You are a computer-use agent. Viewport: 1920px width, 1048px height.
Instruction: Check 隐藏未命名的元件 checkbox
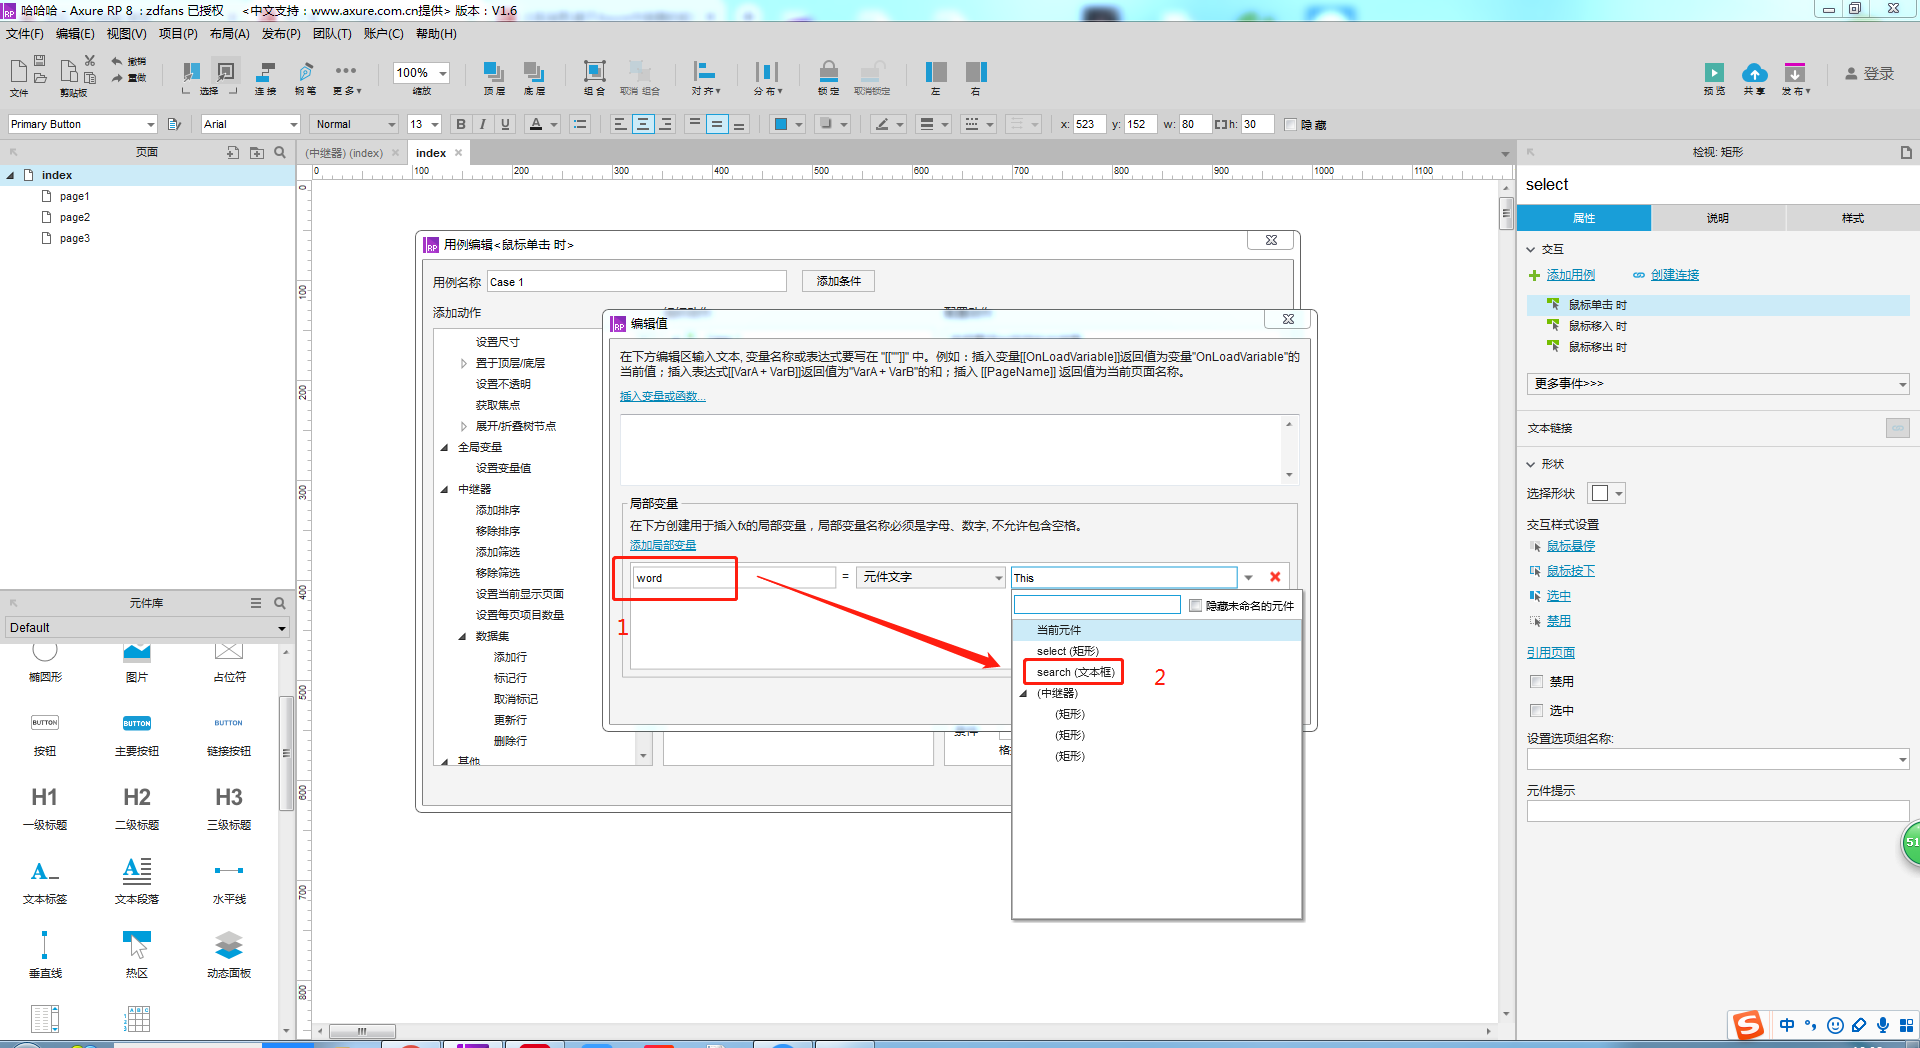pos(1195,605)
